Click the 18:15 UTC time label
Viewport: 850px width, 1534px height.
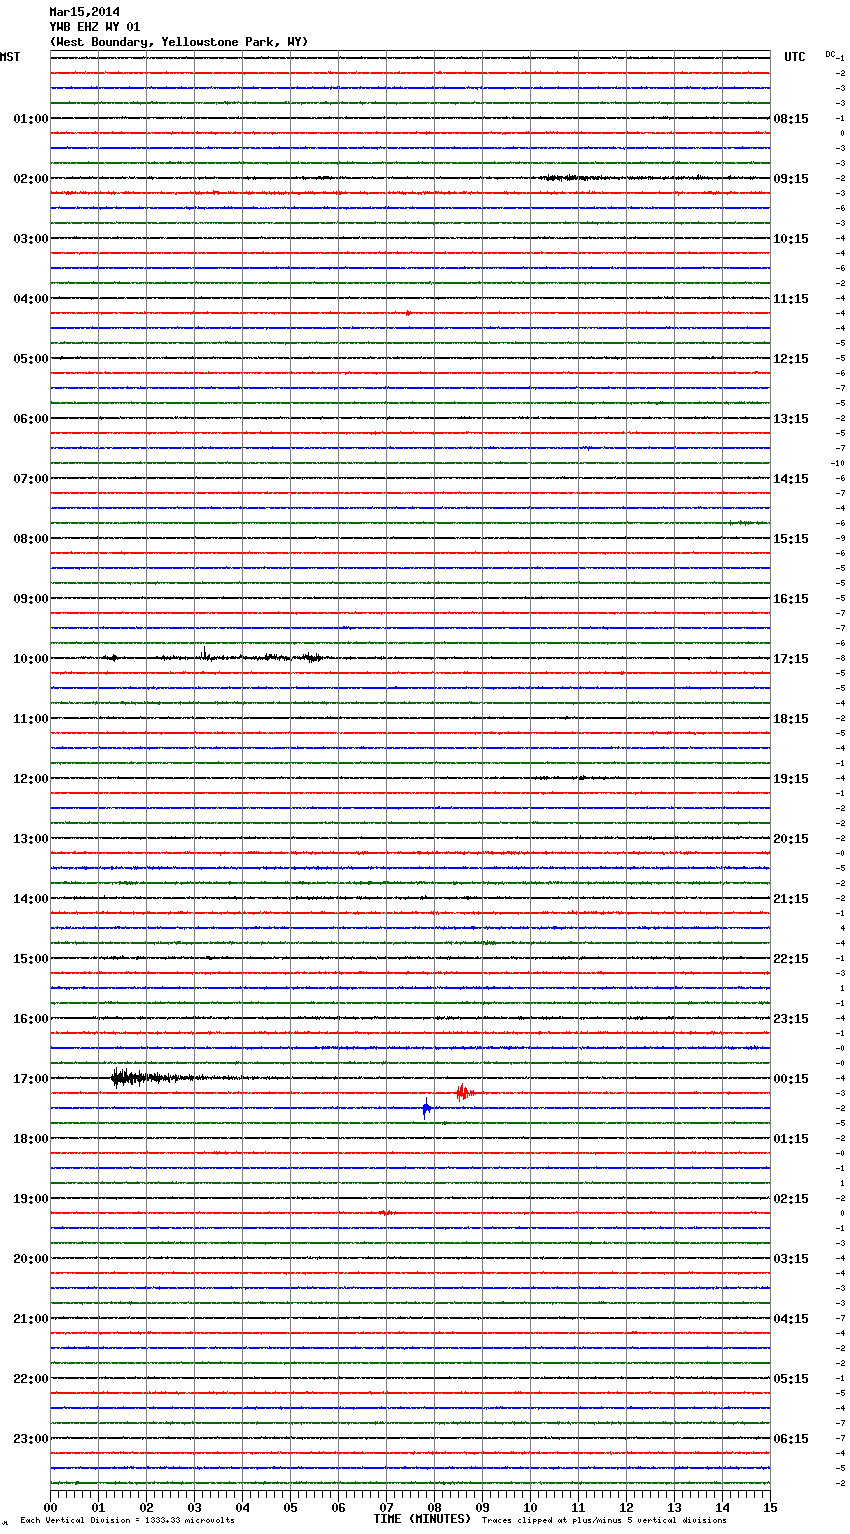click(x=791, y=719)
